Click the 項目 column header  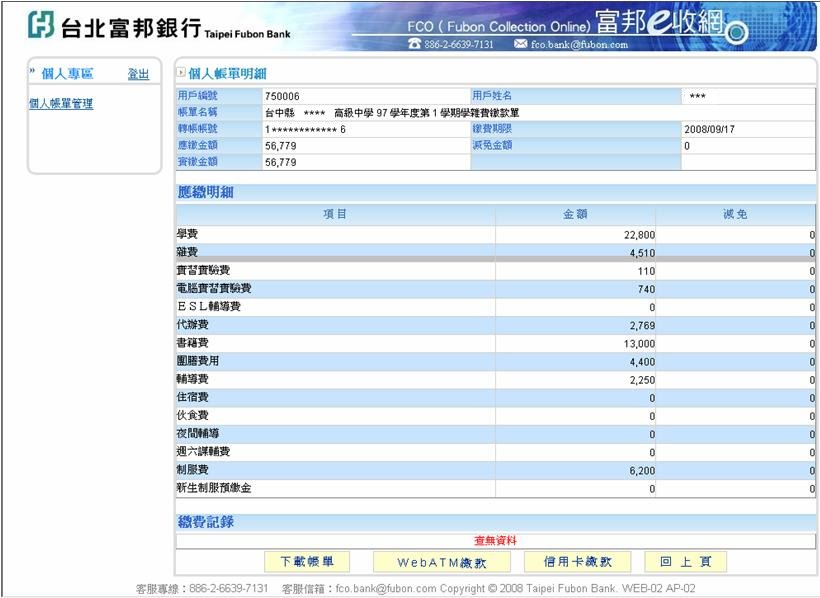click(335, 214)
